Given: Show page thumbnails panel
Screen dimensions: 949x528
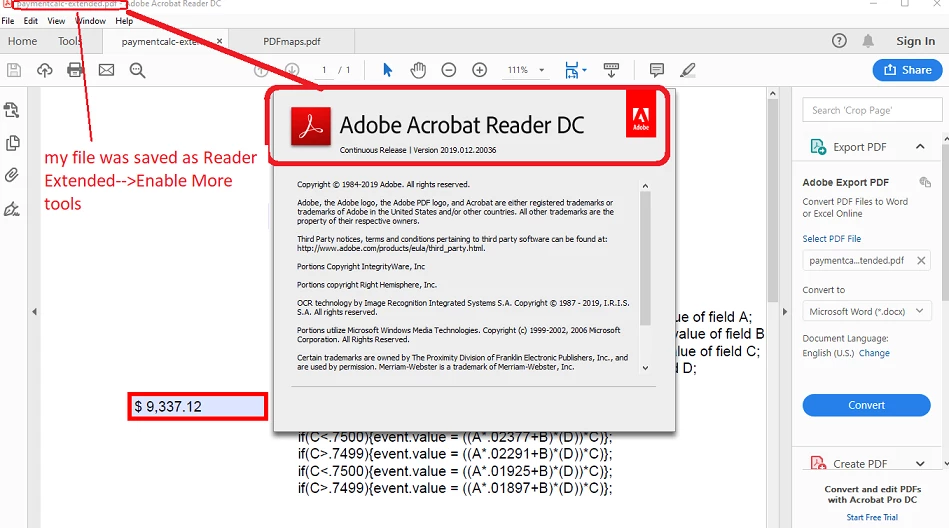Looking at the screenshot, I should [x=12, y=143].
